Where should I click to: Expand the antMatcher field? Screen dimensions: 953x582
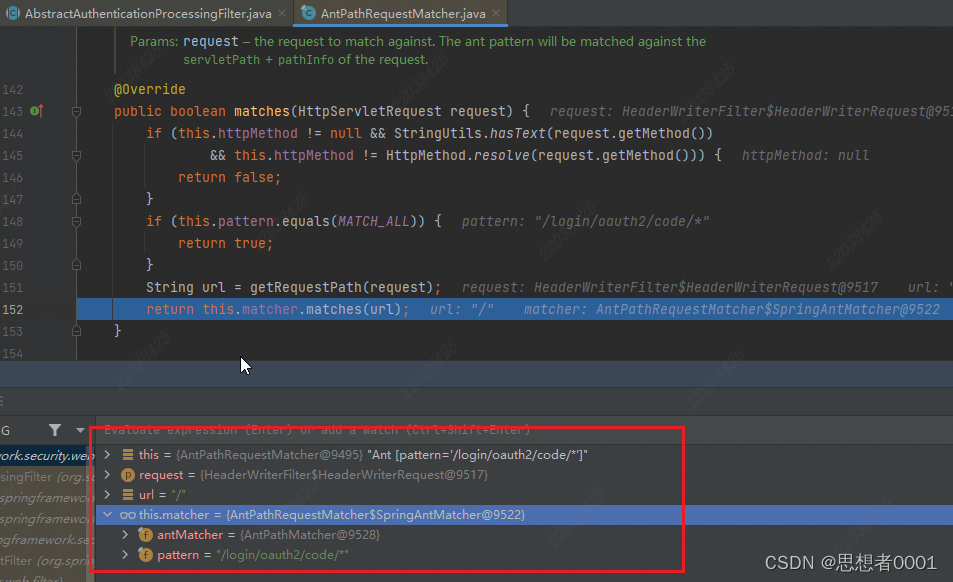pos(125,535)
